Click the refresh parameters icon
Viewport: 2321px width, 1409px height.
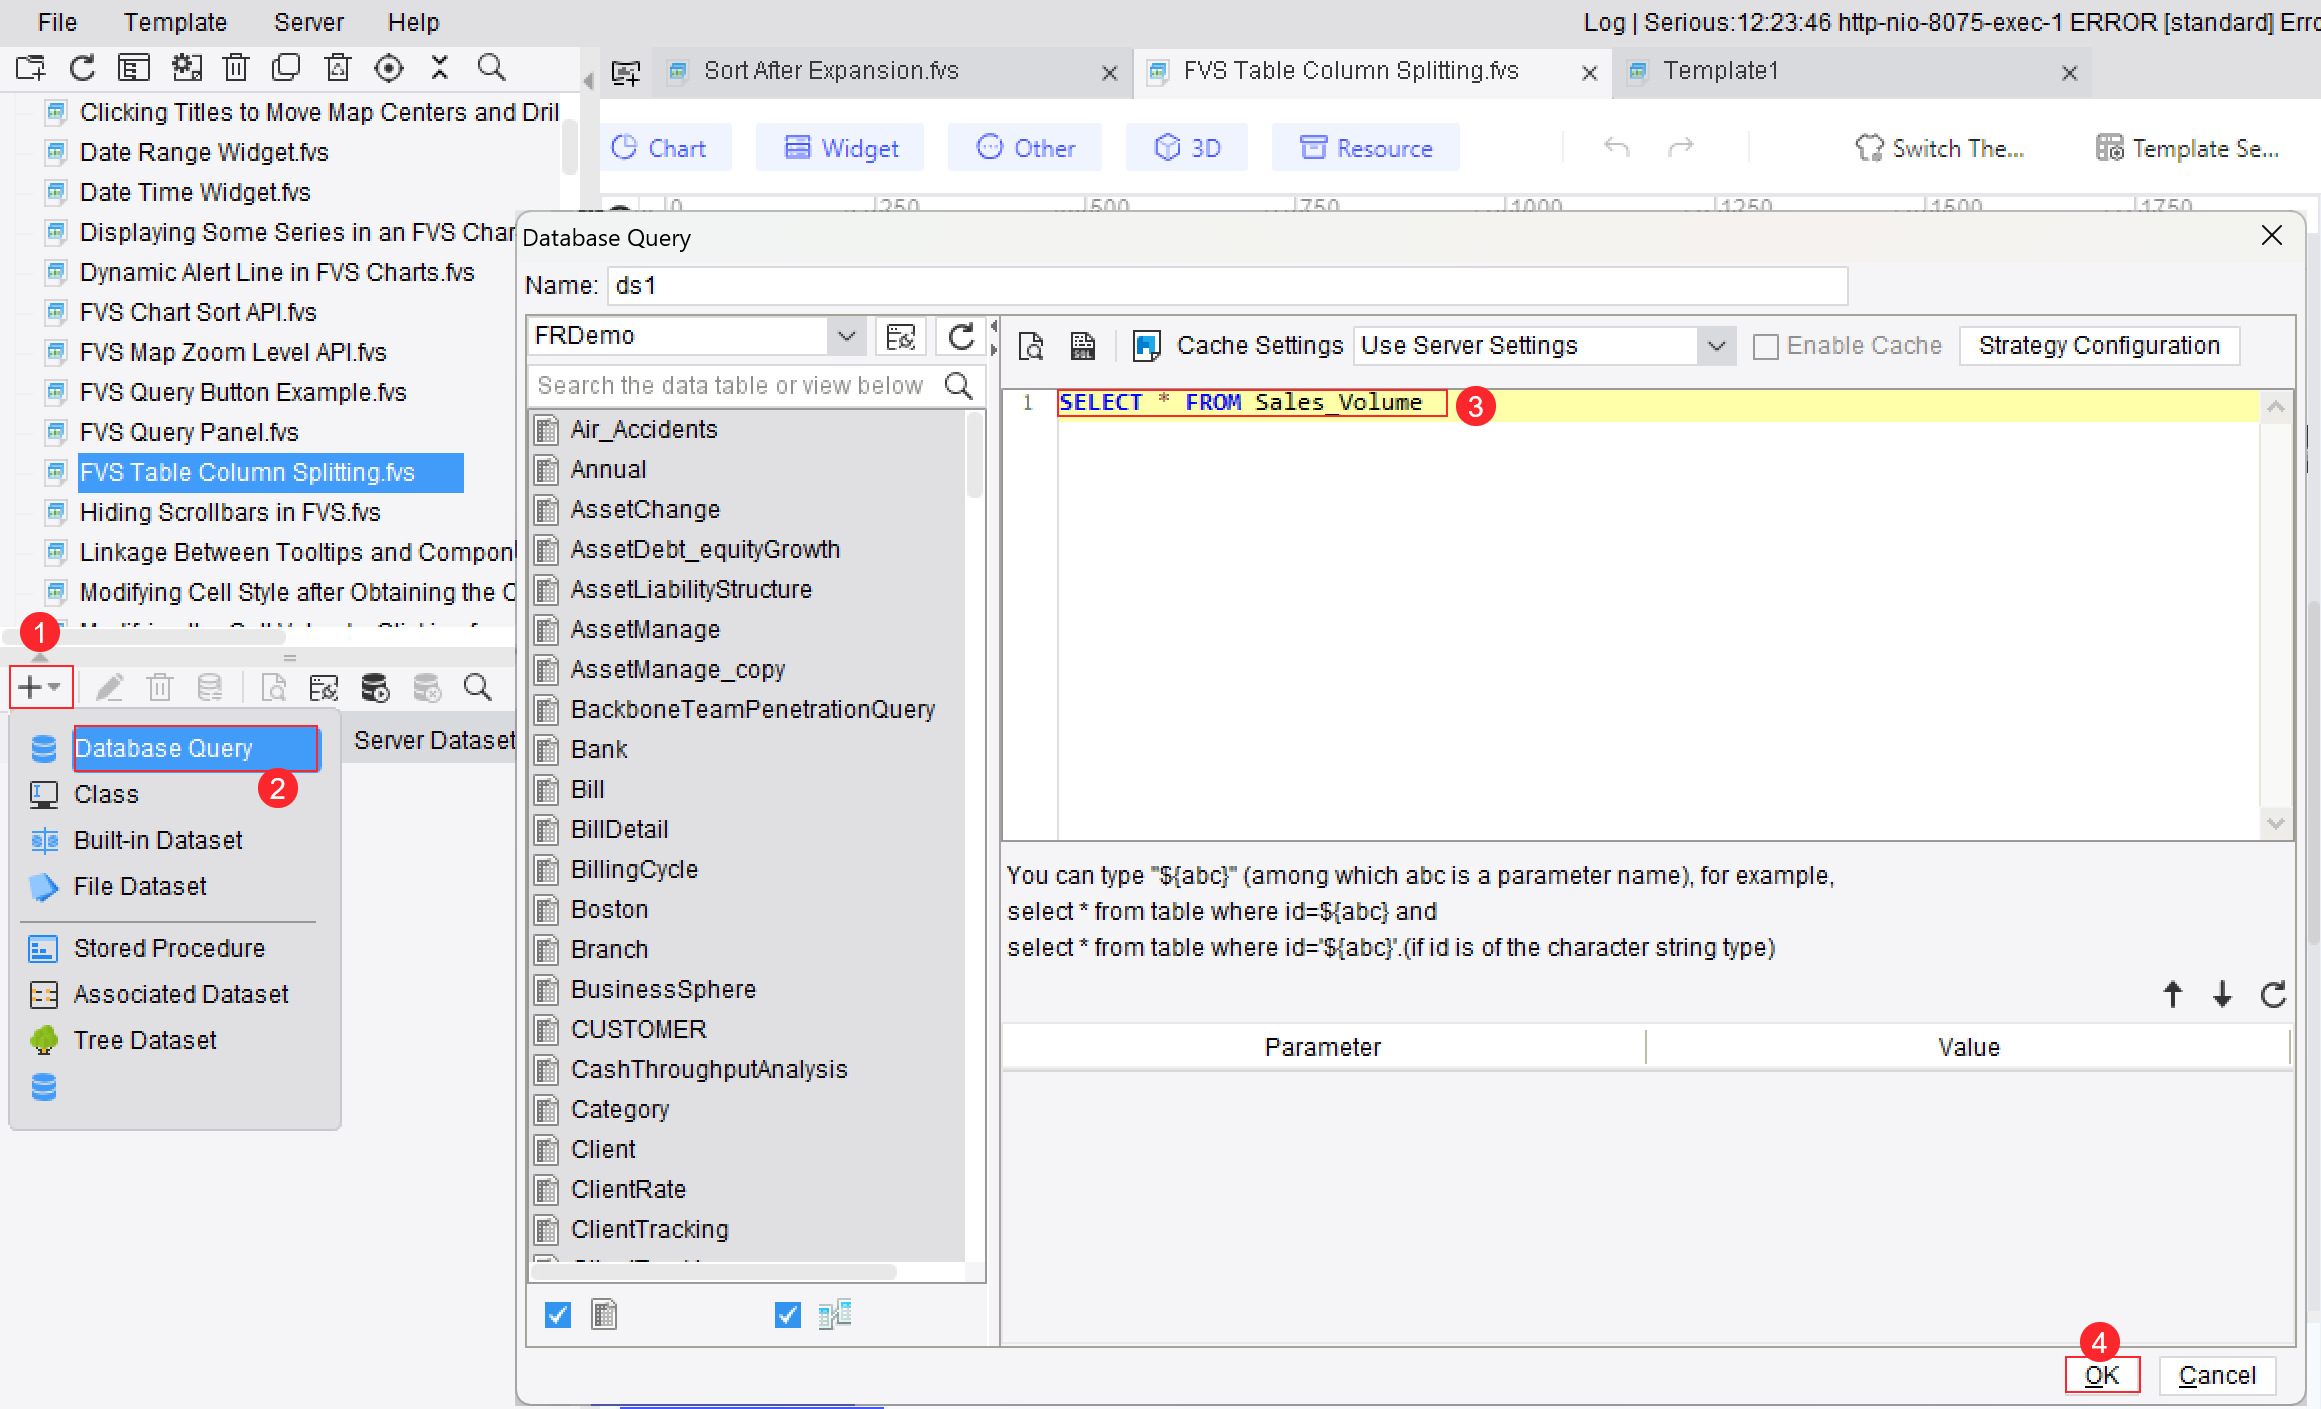point(2273,994)
